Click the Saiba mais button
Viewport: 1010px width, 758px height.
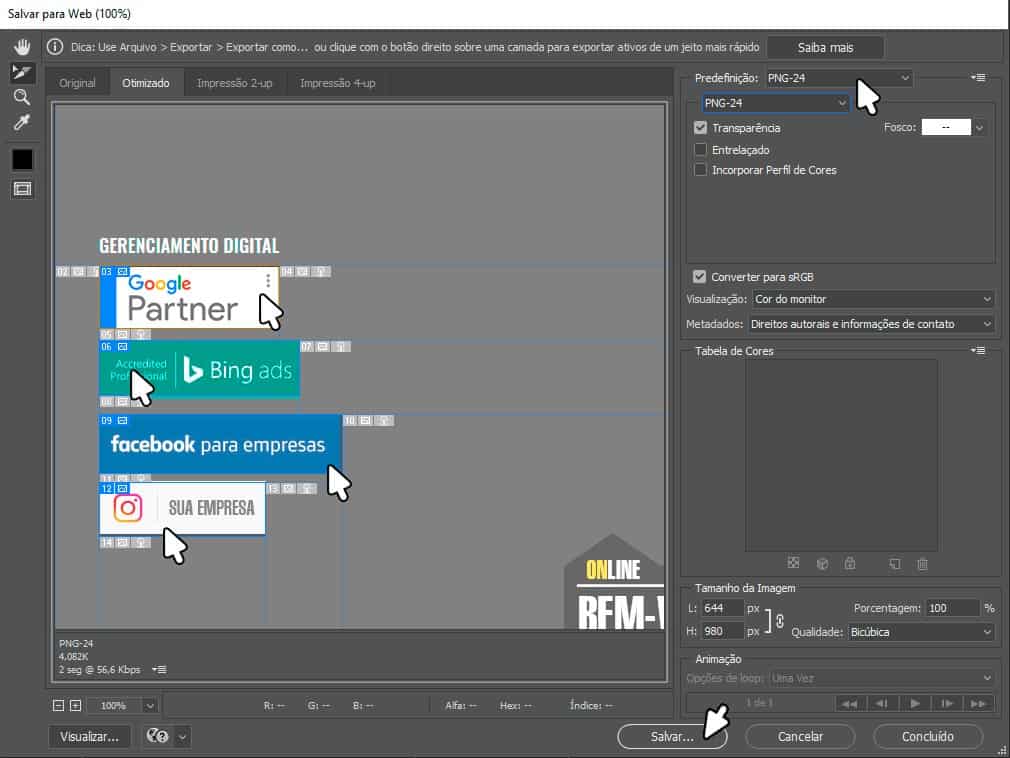pyautogui.click(x=824, y=48)
